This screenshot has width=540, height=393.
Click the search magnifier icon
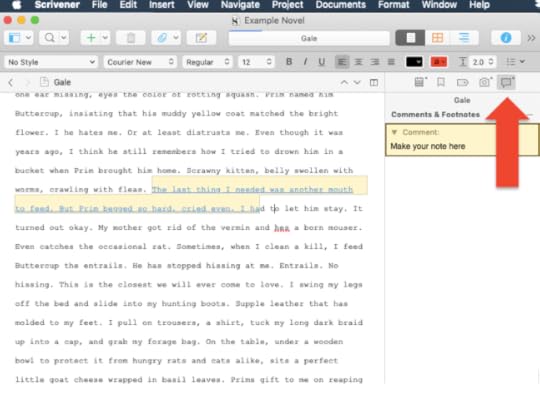click(x=50, y=38)
